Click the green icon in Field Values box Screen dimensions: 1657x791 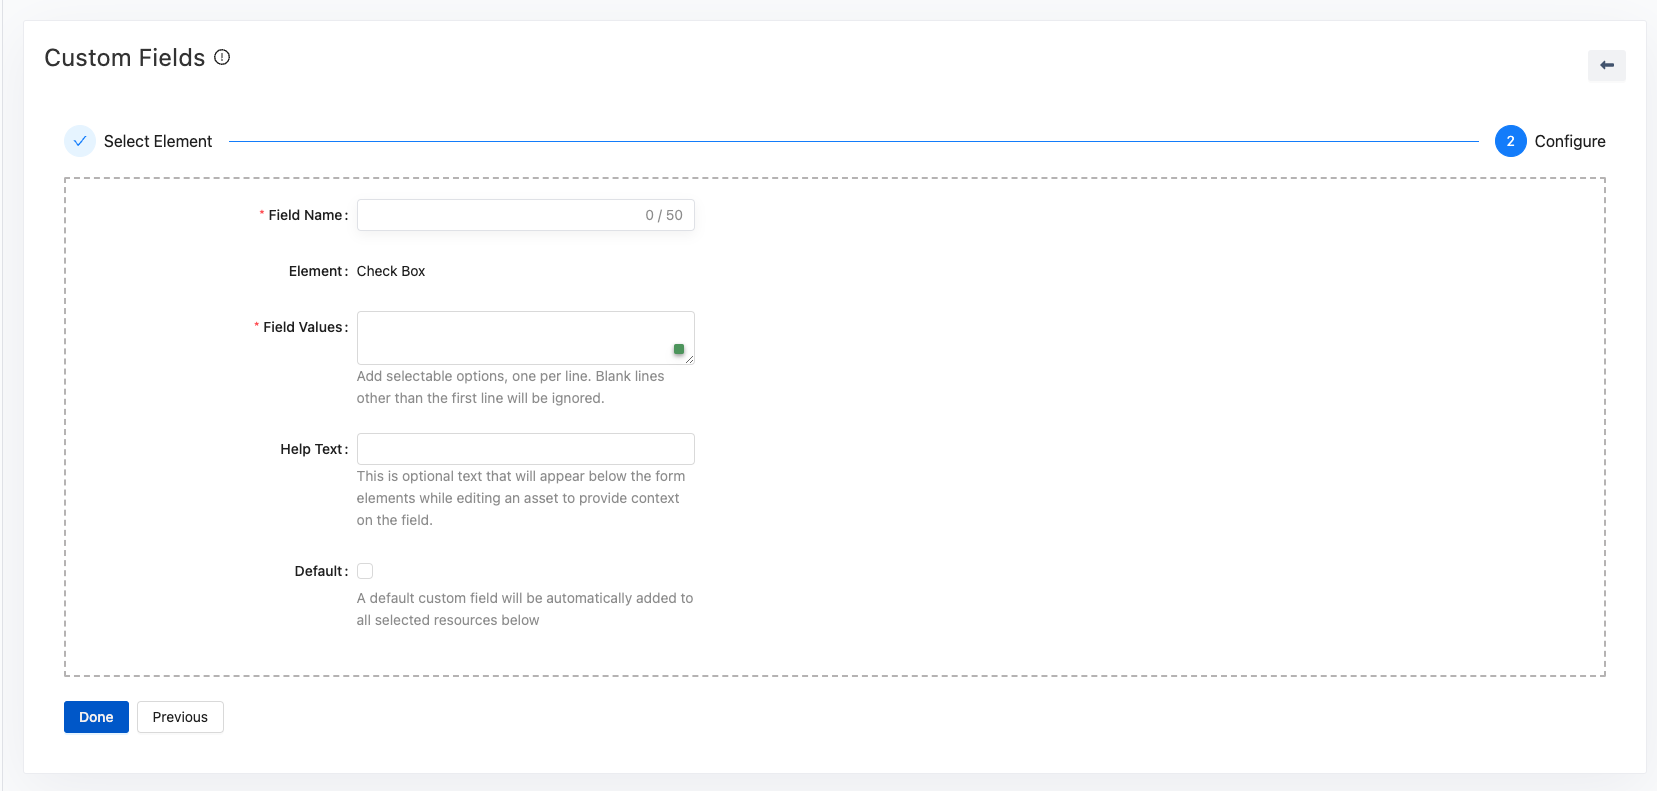[679, 349]
